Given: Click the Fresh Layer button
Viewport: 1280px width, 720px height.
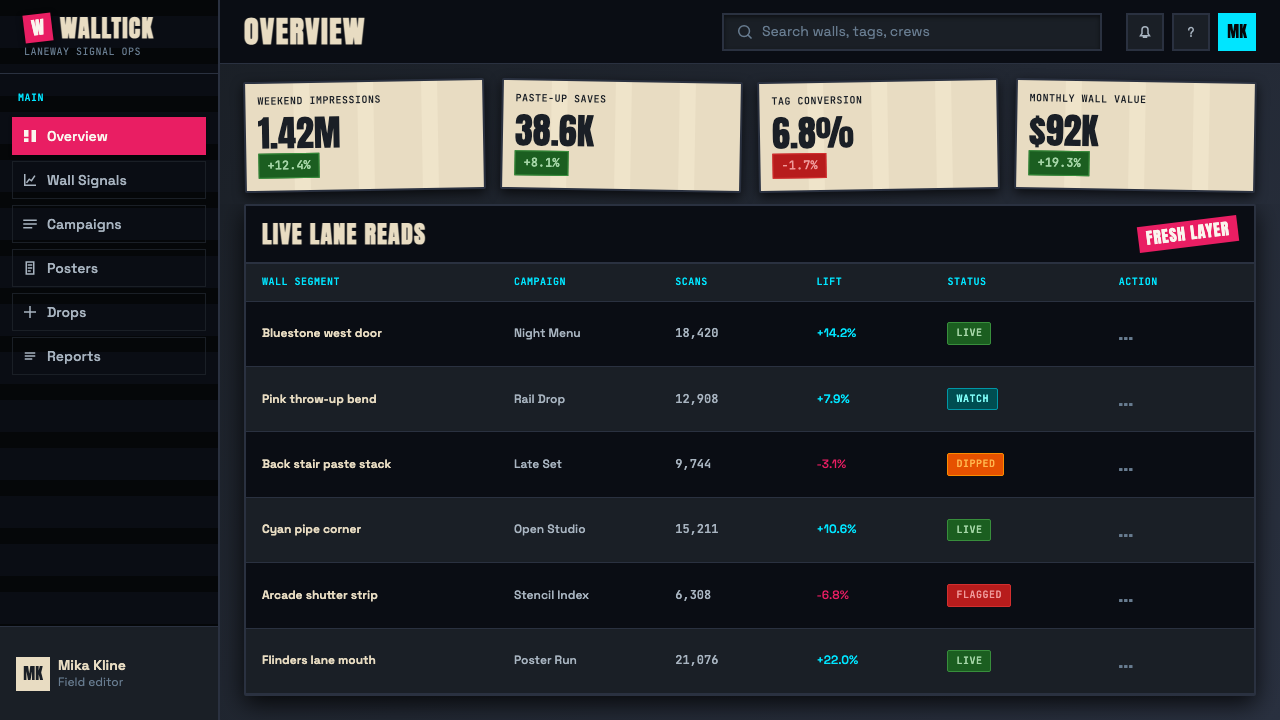Looking at the screenshot, I should pos(1188,234).
